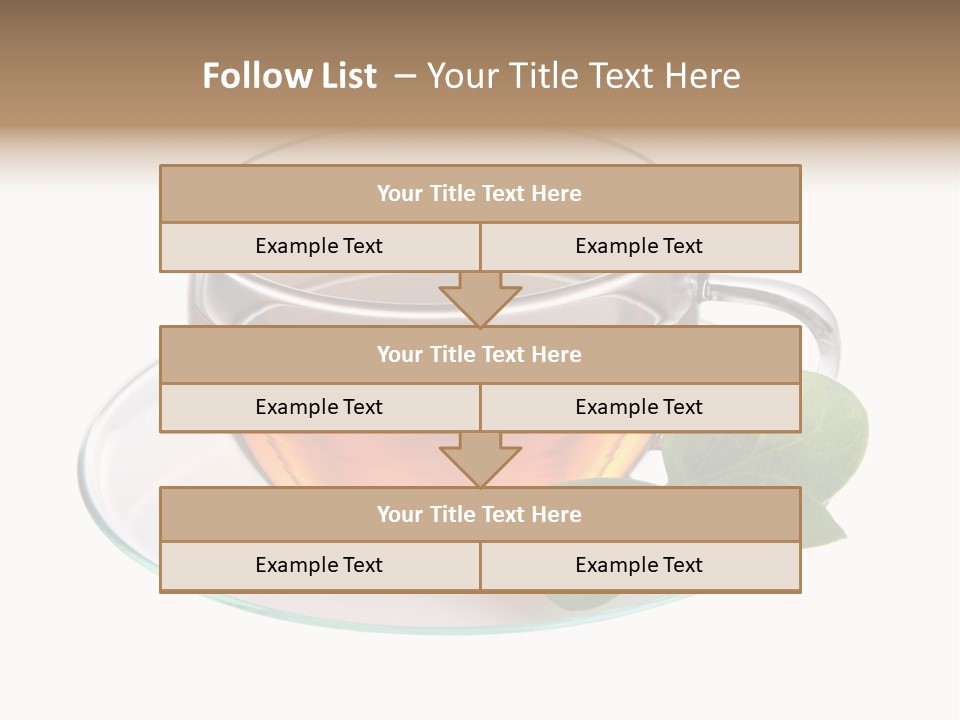Select the second block's title header bar
The width and height of the screenshot is (960, 720).
click(x=480, y=355)
